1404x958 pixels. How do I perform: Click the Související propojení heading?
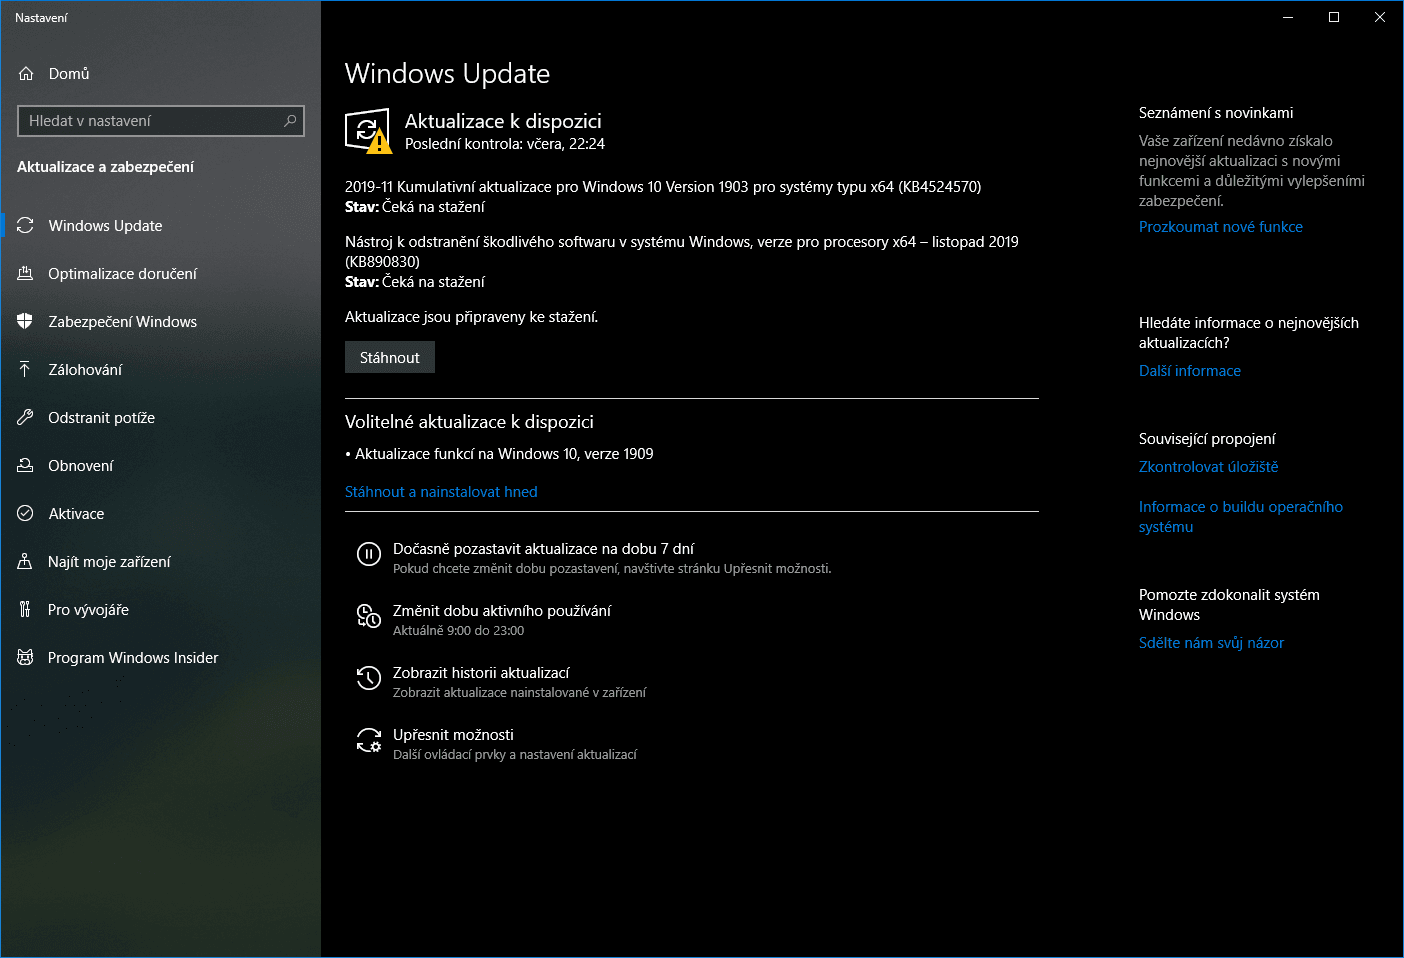[x=1207, y=439]
